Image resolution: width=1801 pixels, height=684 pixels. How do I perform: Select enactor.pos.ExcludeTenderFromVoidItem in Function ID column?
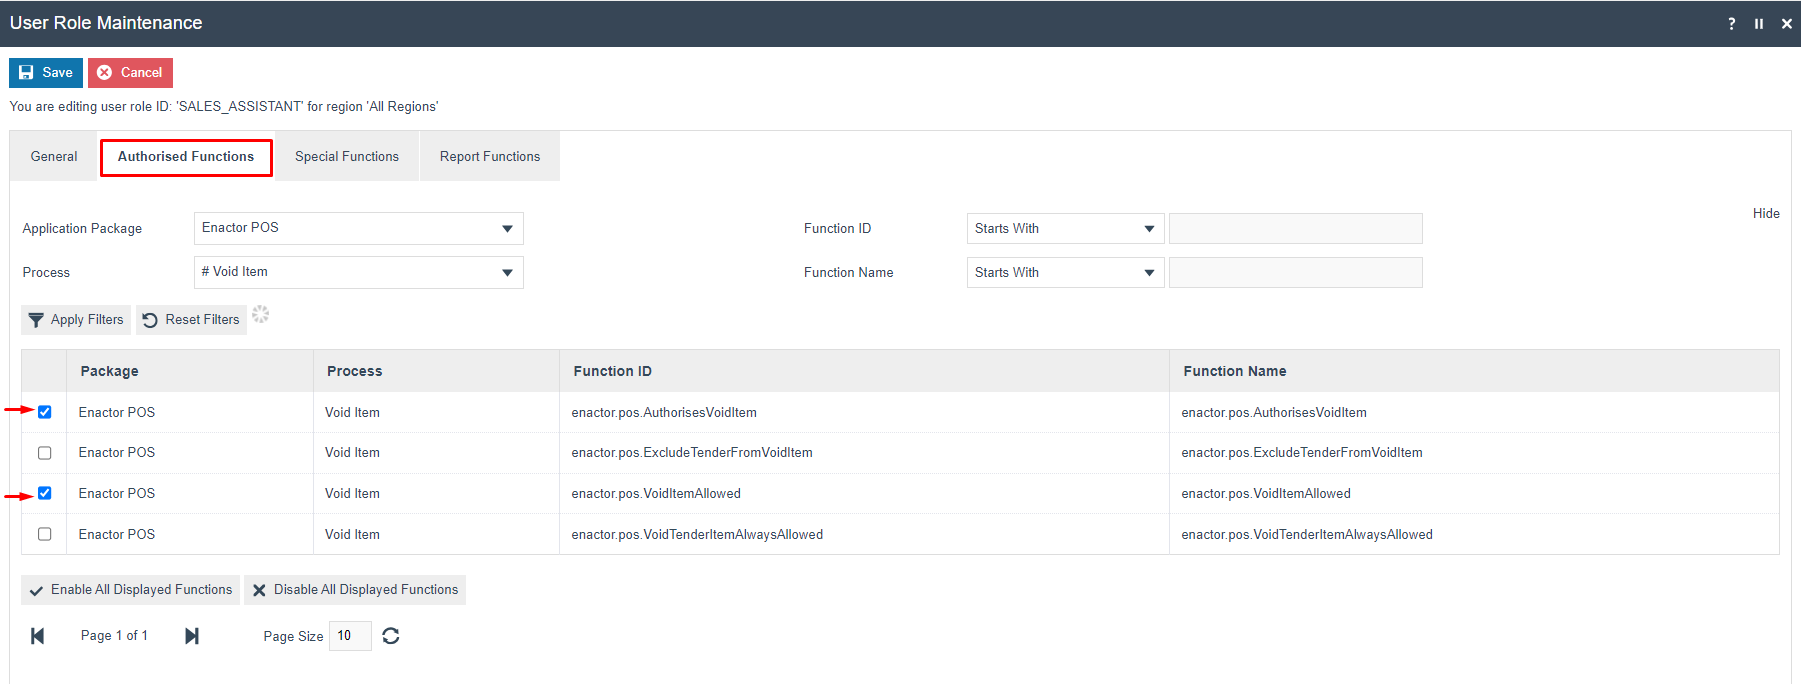(x=692, y=453)
